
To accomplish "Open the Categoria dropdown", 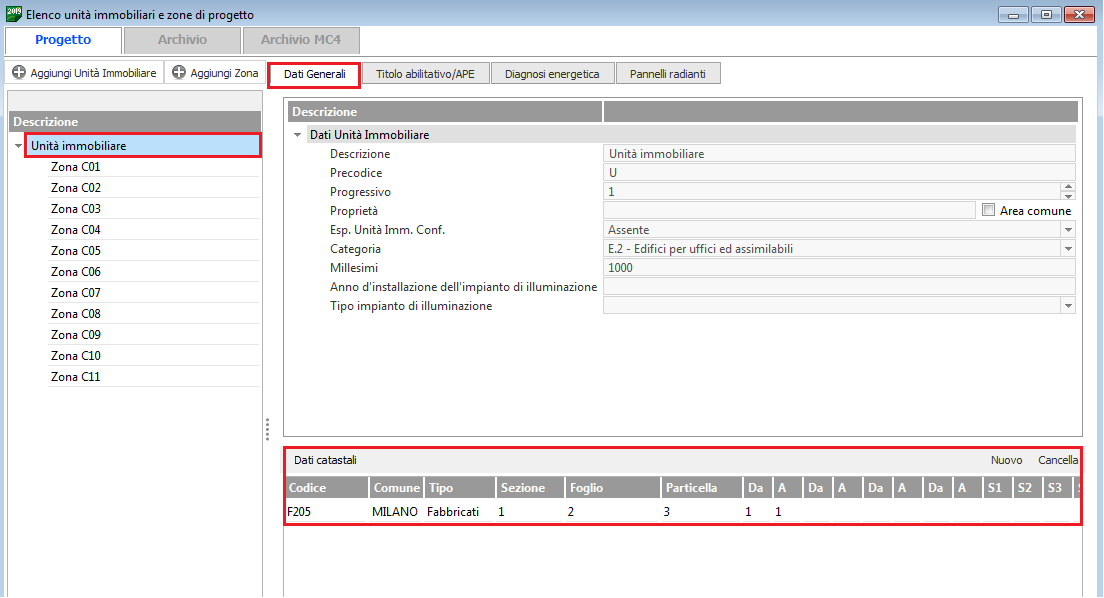I will click(1068, 249).
